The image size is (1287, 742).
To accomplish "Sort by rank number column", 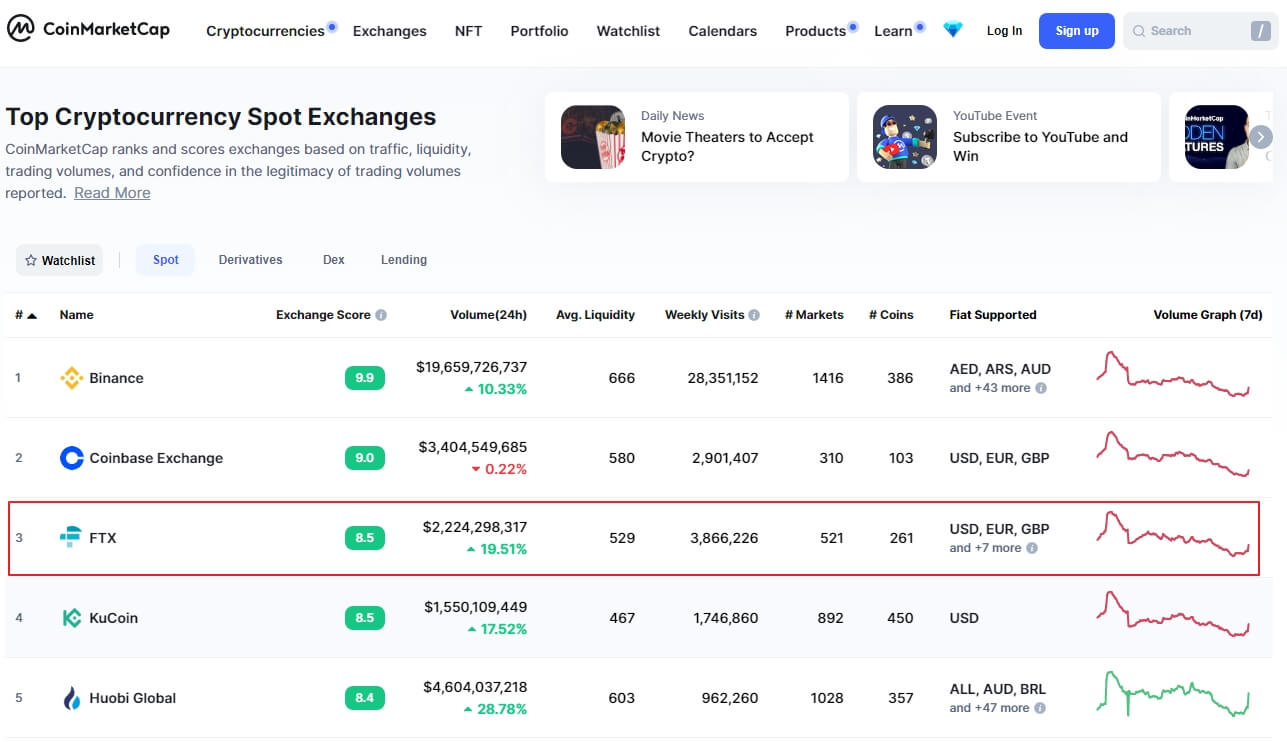I will click(26, 315).
